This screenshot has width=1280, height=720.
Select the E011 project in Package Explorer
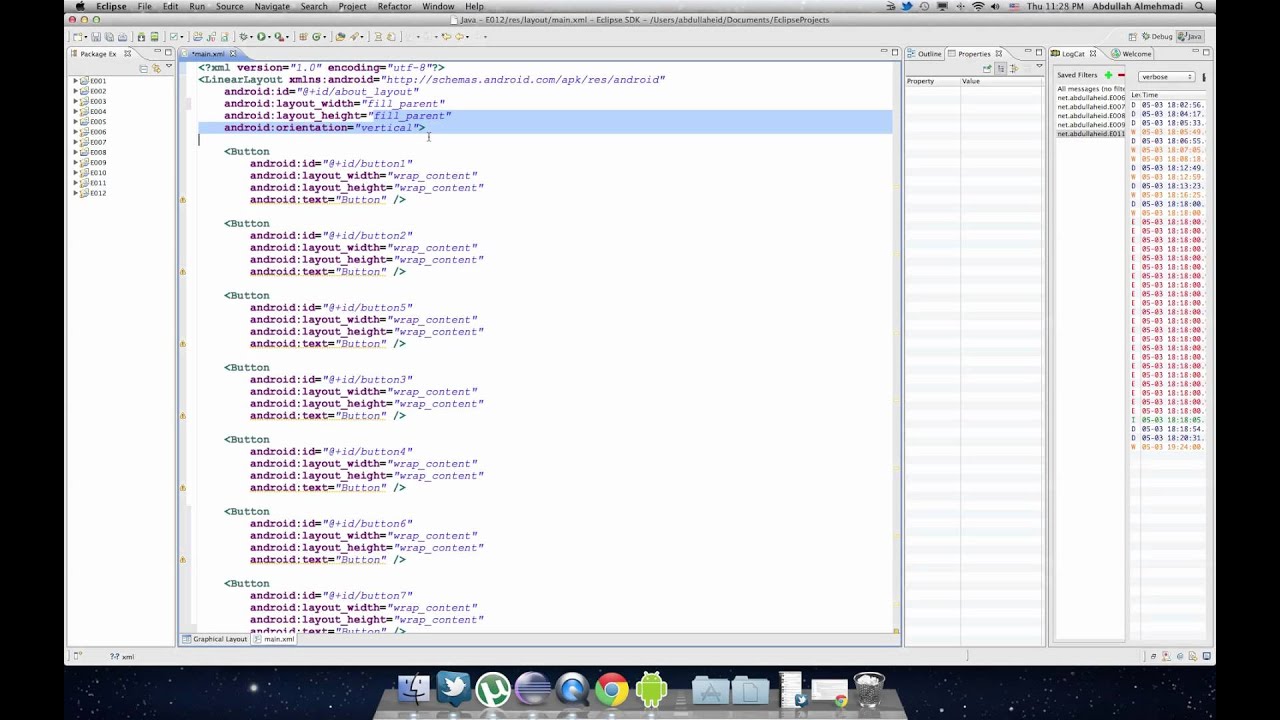click(93, 183)
